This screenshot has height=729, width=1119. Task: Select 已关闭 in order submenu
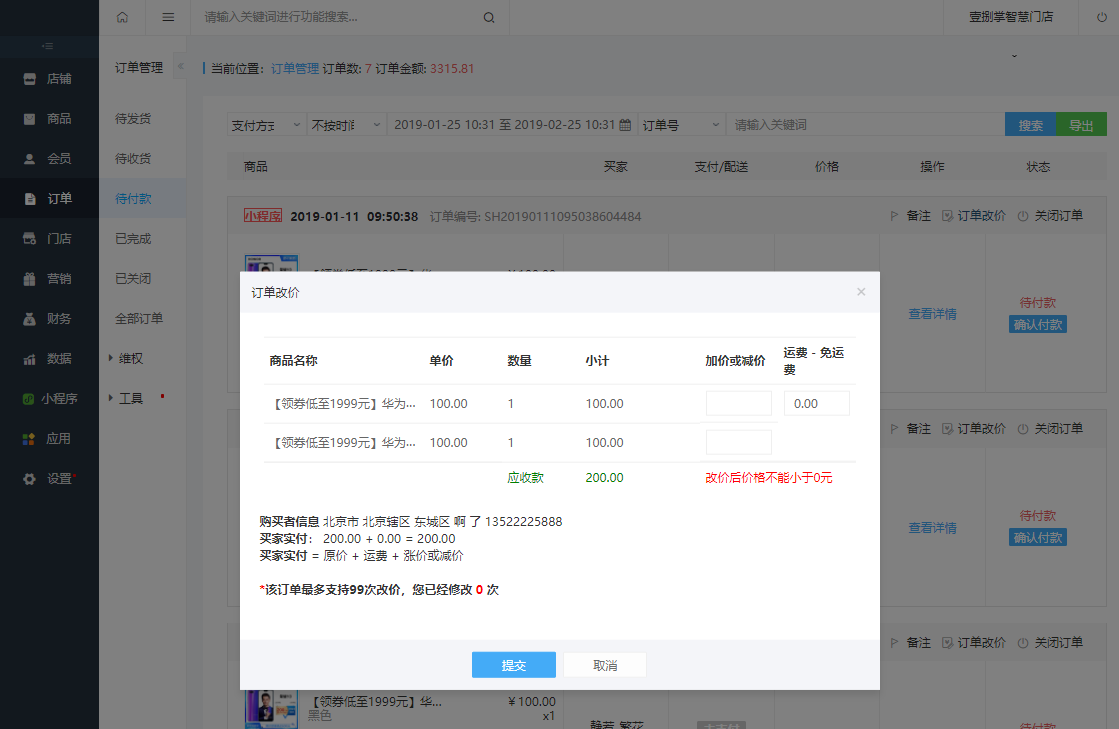click(x=133, y=278)
